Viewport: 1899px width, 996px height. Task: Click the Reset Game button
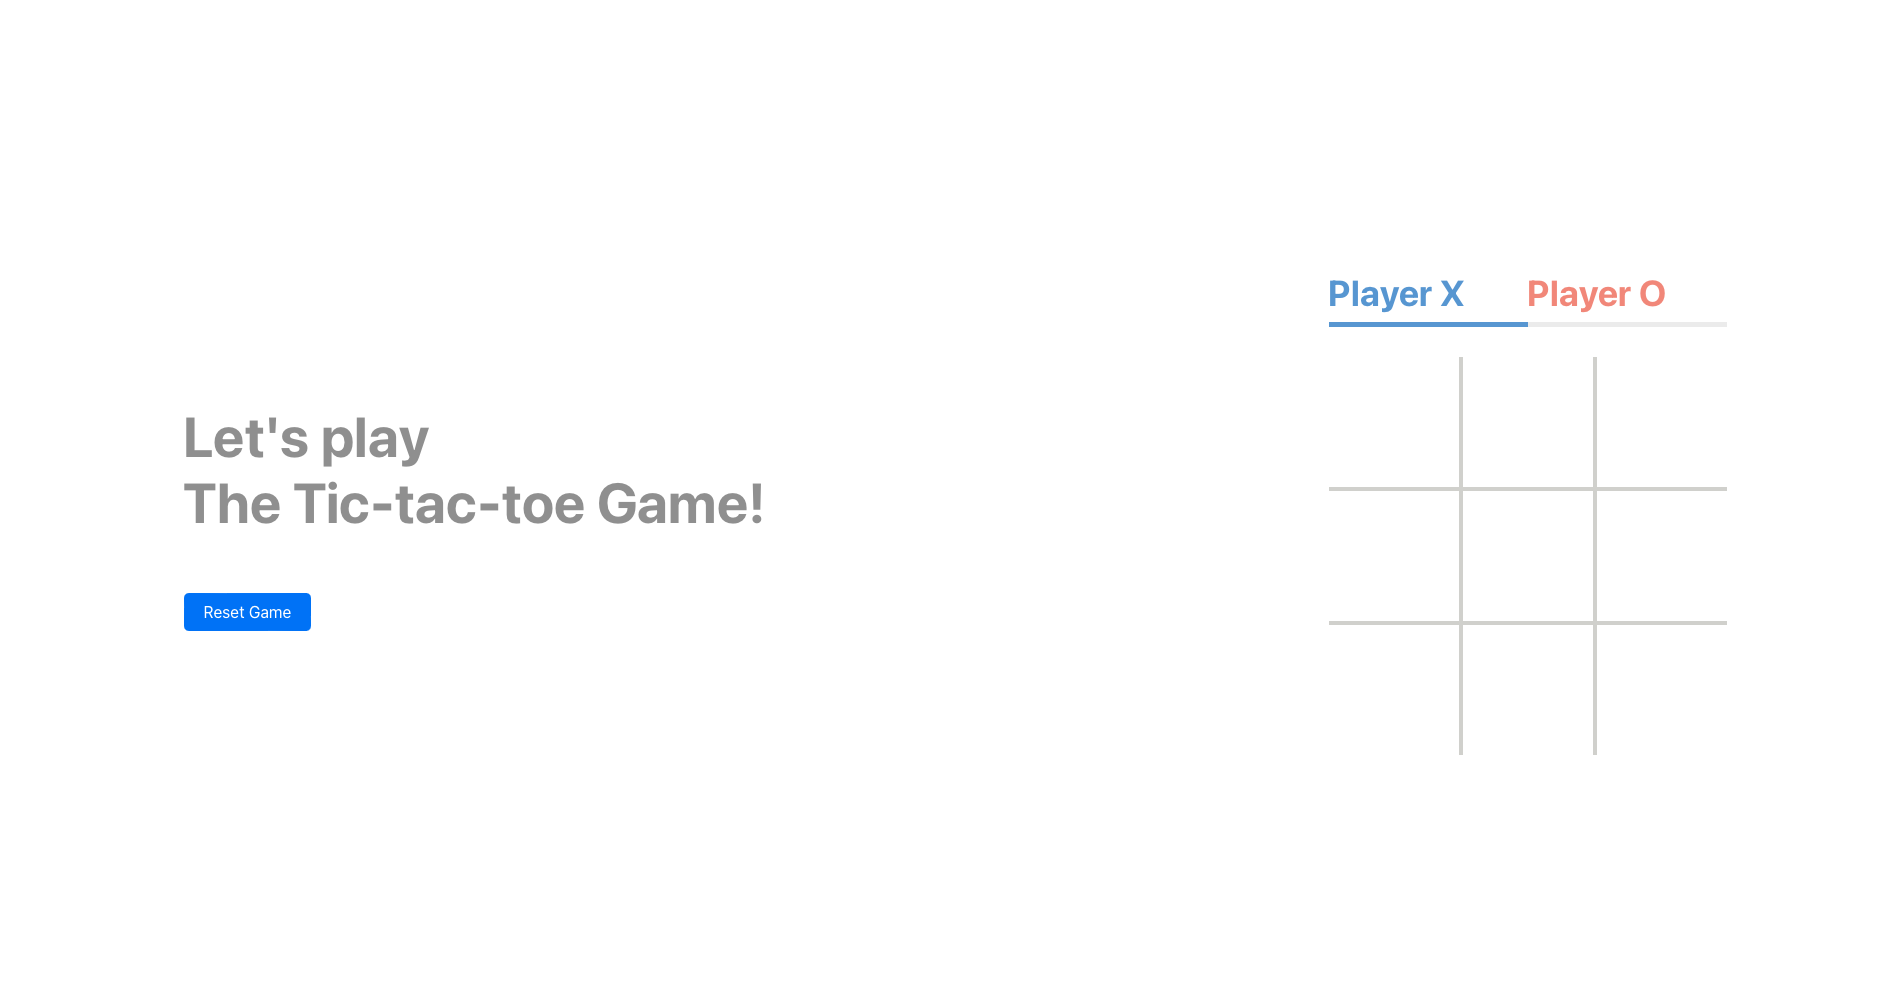[247, 611]
